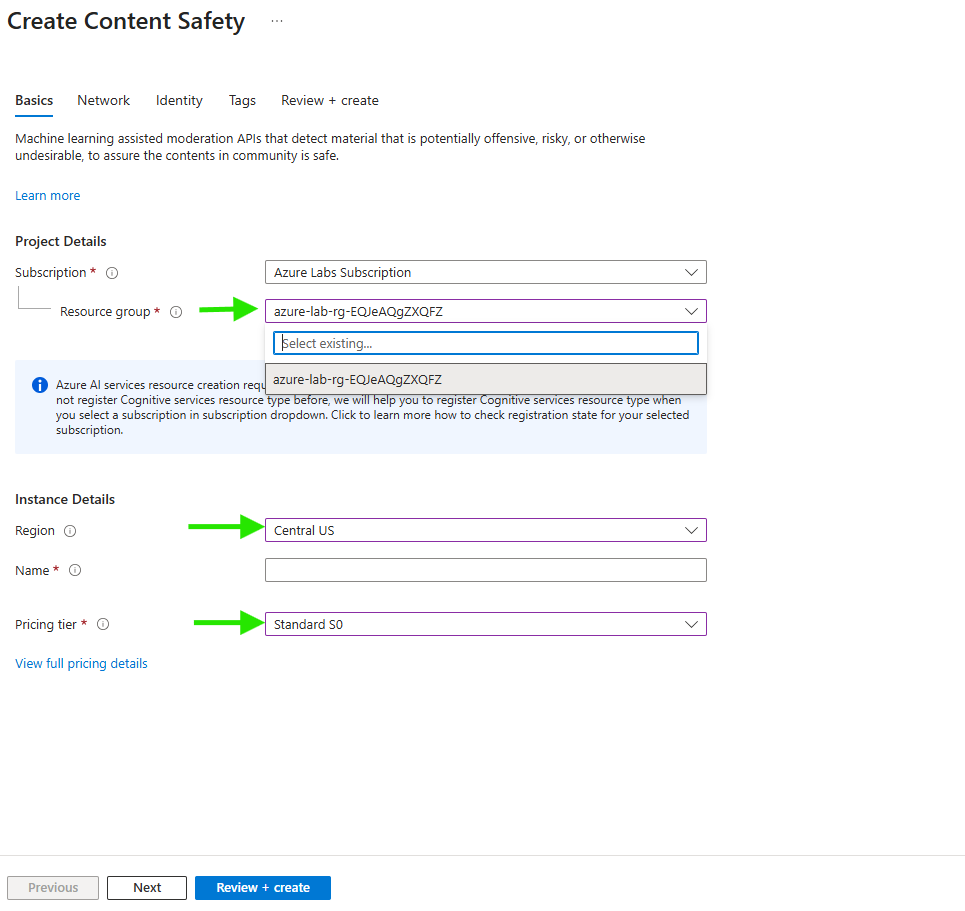Select azure-lab-rg-EQJeAQgZXQFZ from the list
Viewport: 965px width, 911px height.
point(485,379)
